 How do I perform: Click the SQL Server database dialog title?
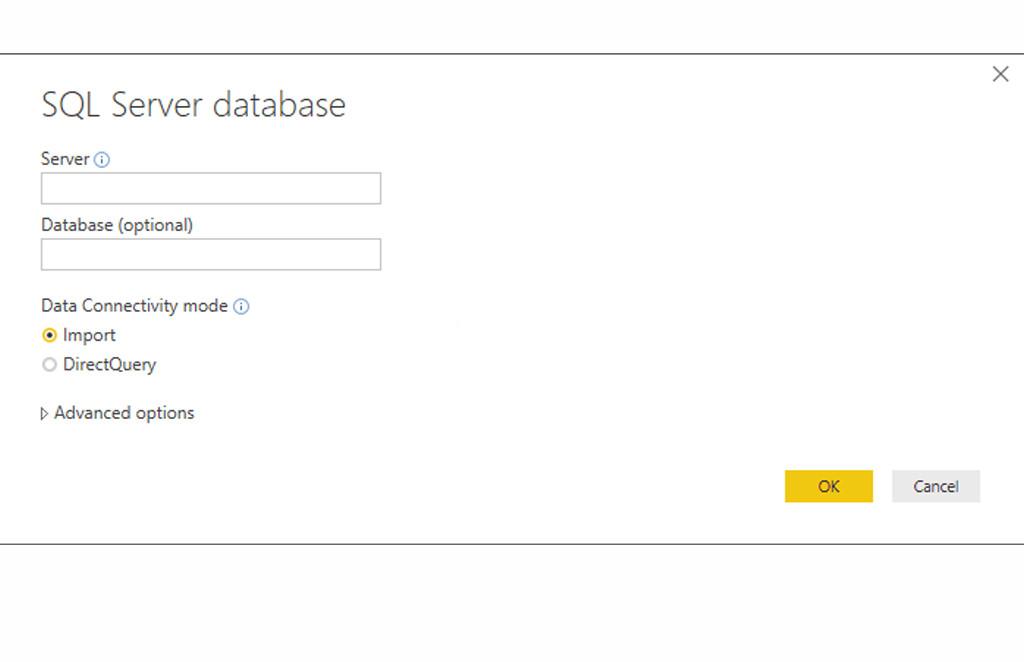click(x=193, y=104)
